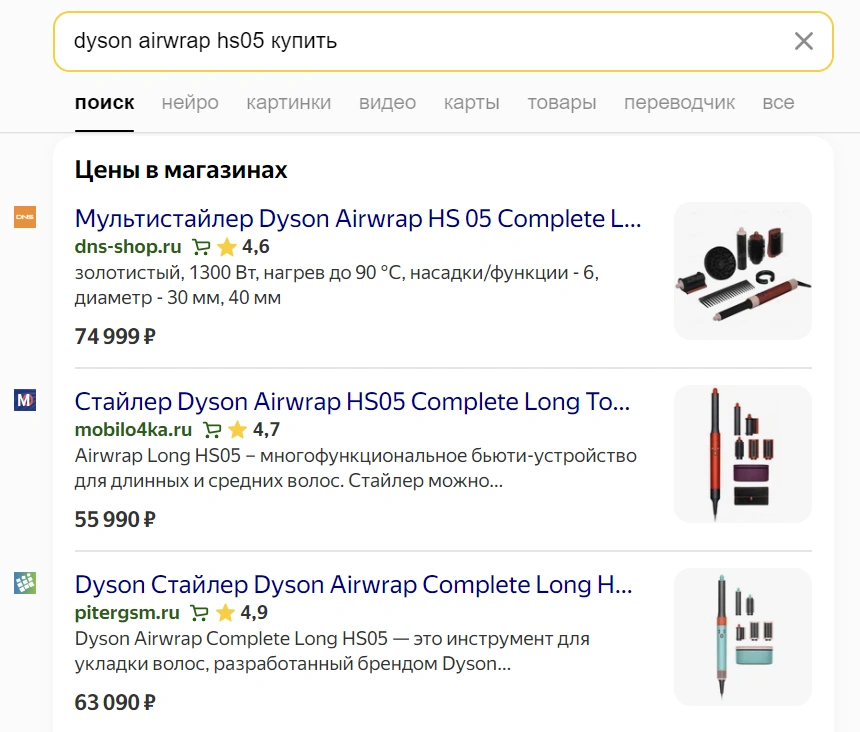860x732 pixels.
Task: Open the карты search tab
Action: click(x=471, y=102)
